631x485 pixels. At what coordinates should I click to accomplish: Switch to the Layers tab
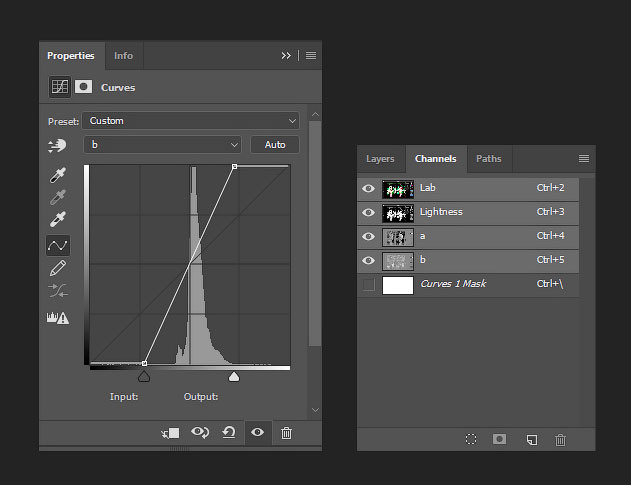[x=380, y=159]
